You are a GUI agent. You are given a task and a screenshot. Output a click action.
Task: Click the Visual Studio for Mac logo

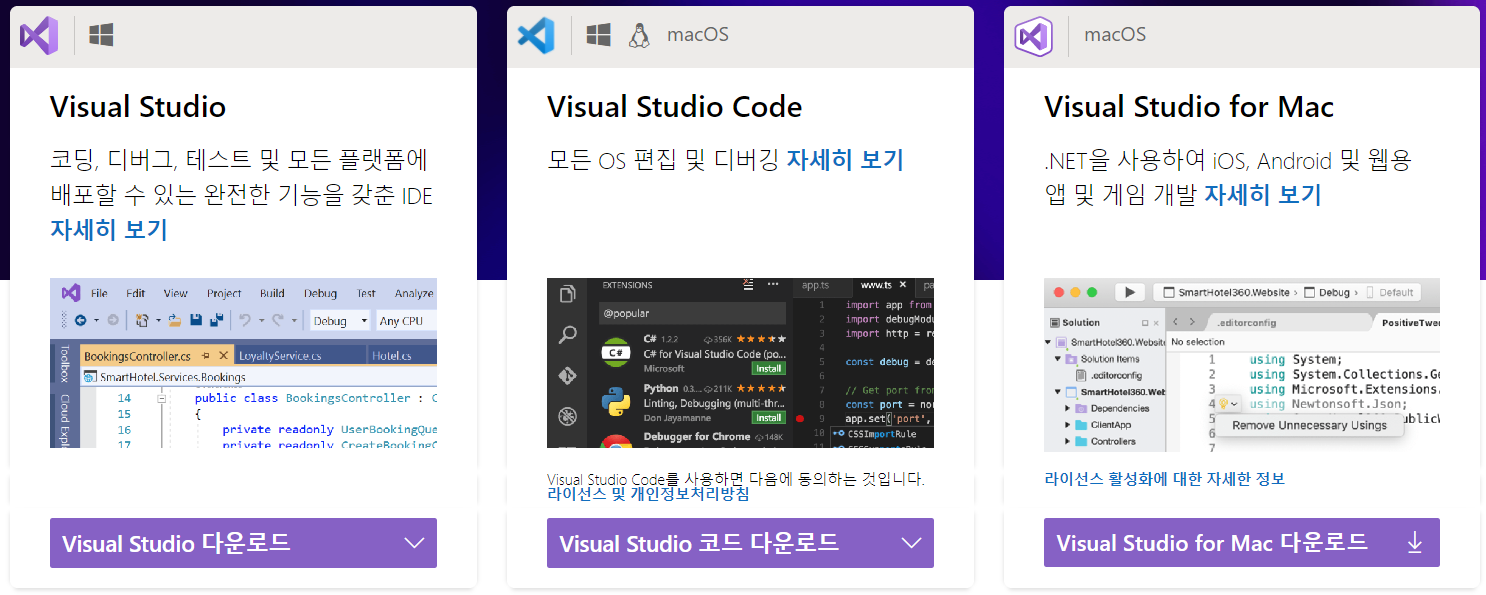coord(1033,35)
